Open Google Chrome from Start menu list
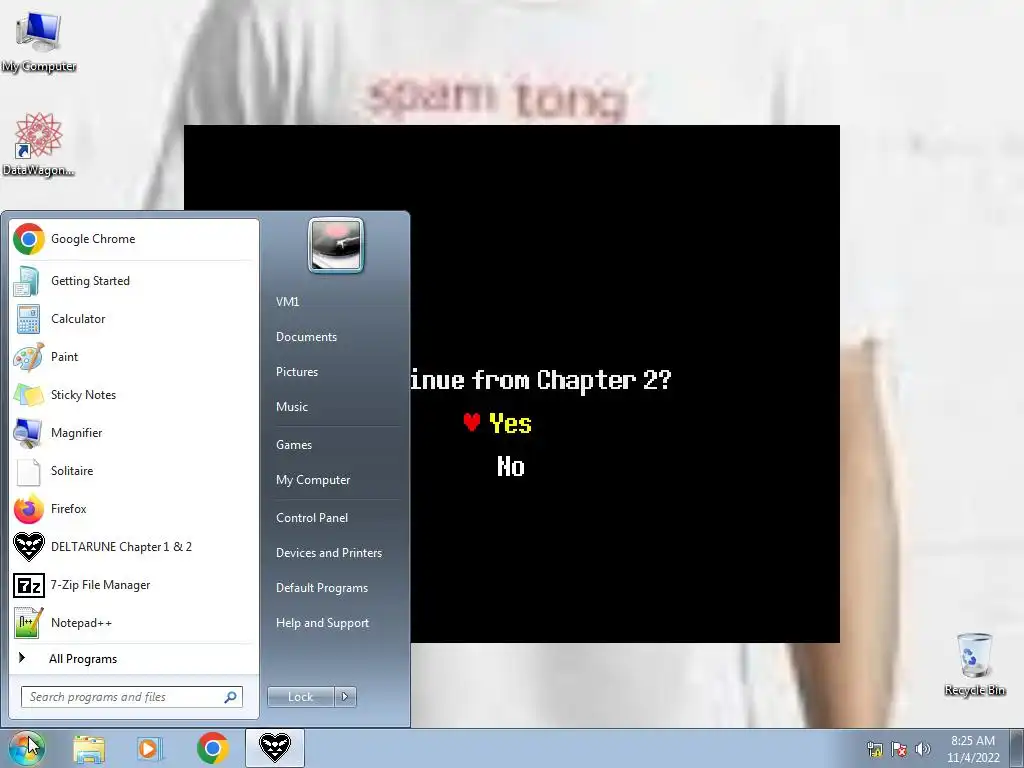 click(134, 239)
